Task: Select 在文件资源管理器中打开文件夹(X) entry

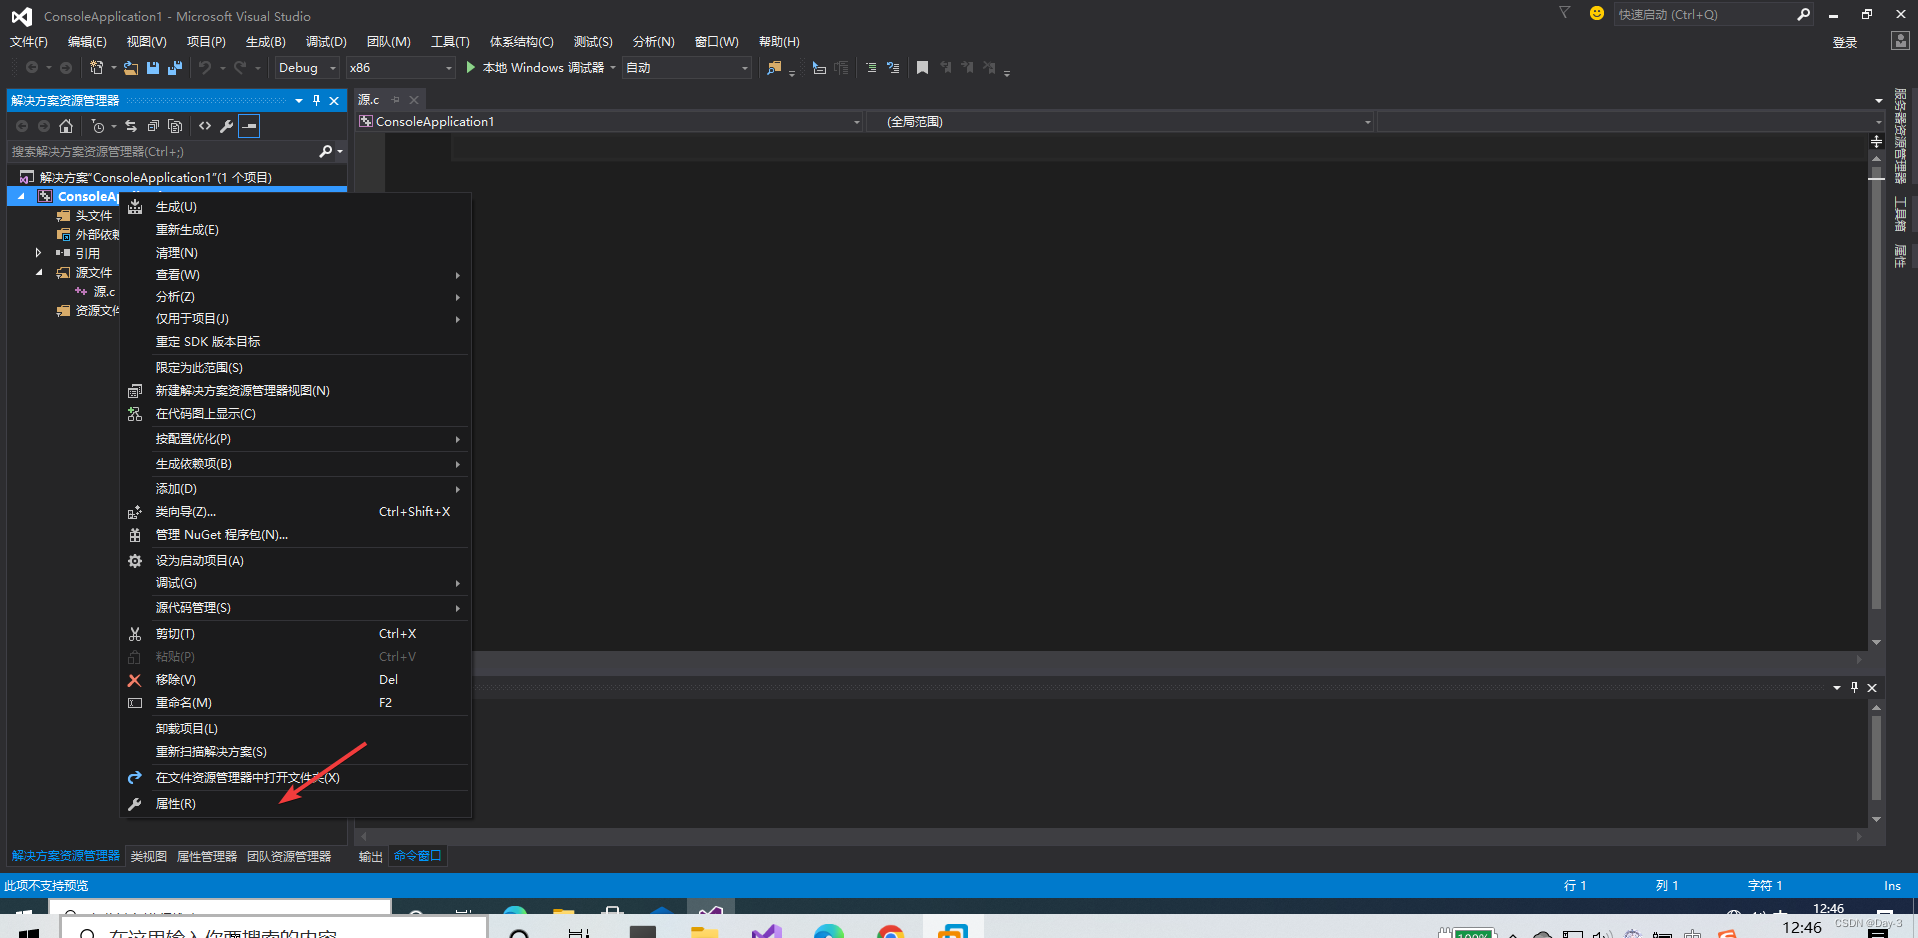Action: click(295, 778)
